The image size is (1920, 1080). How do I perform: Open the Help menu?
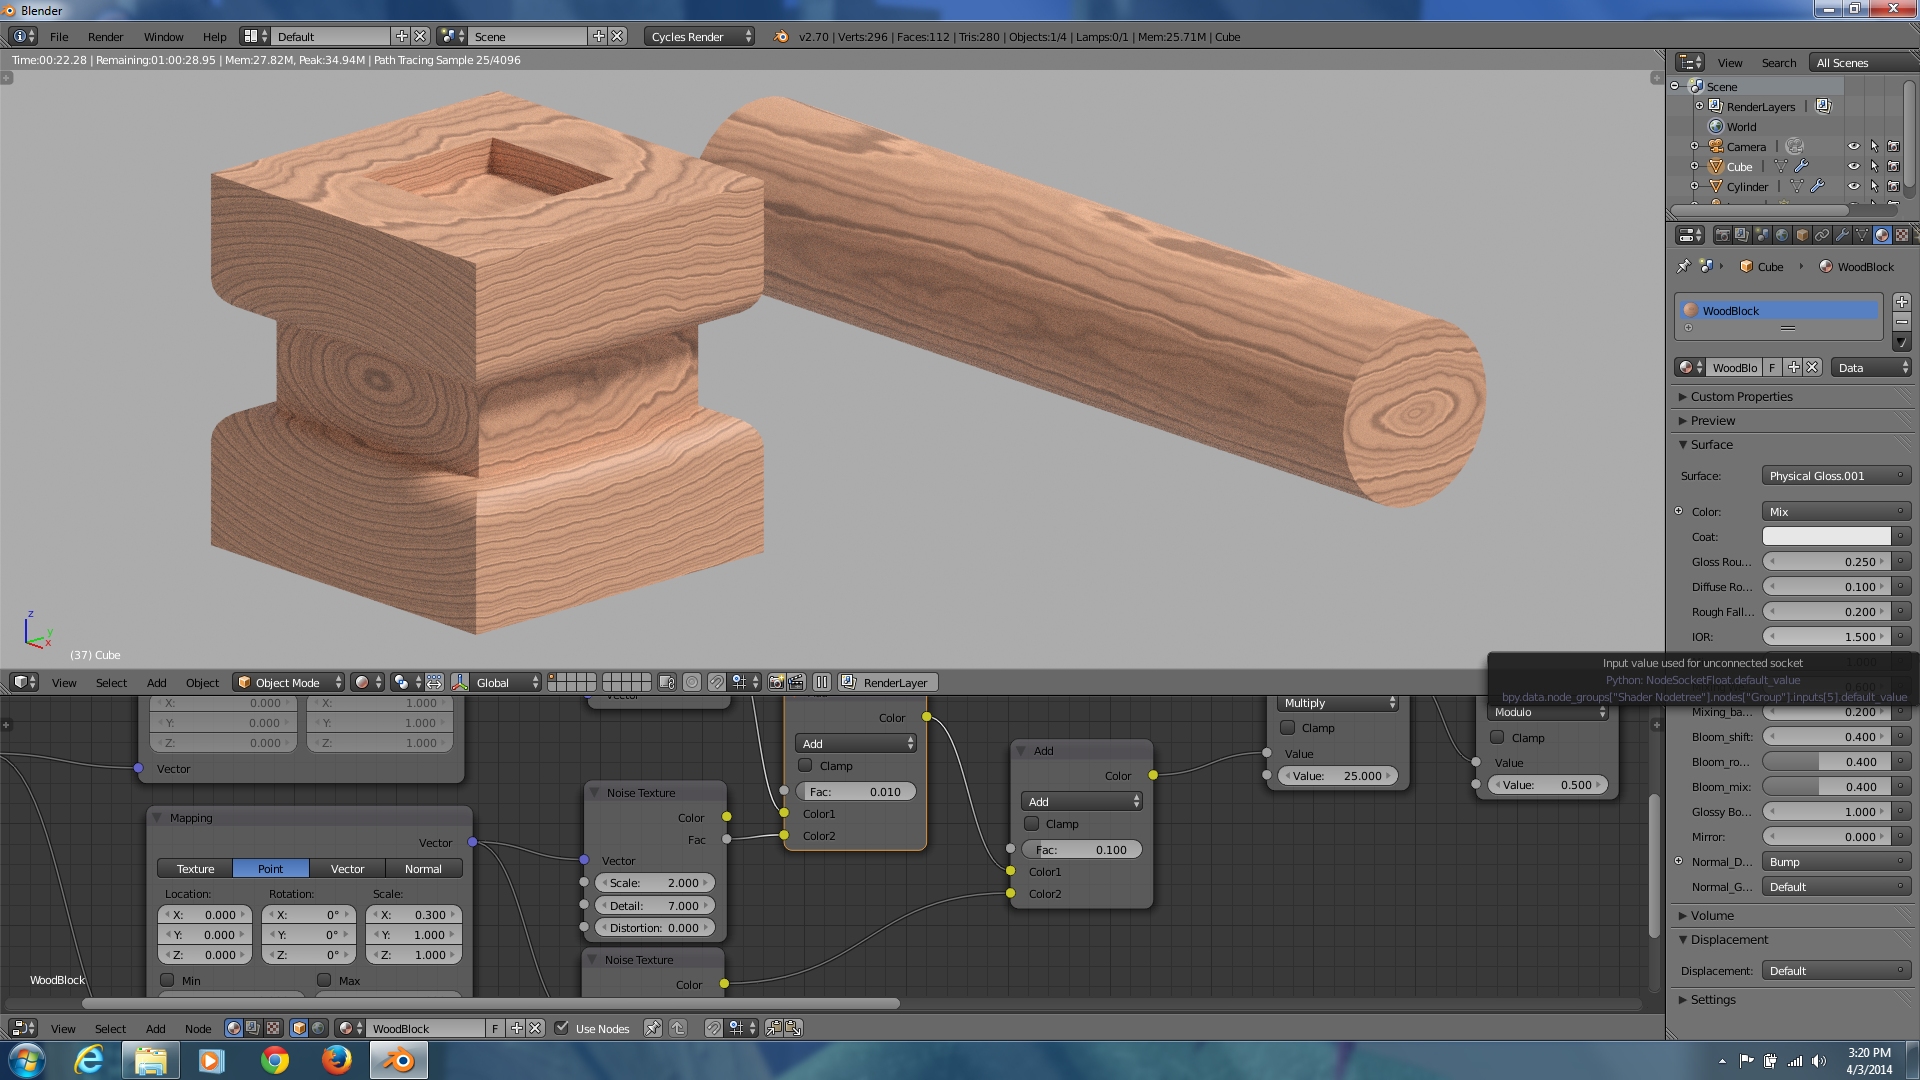click(x=214, y=37)
